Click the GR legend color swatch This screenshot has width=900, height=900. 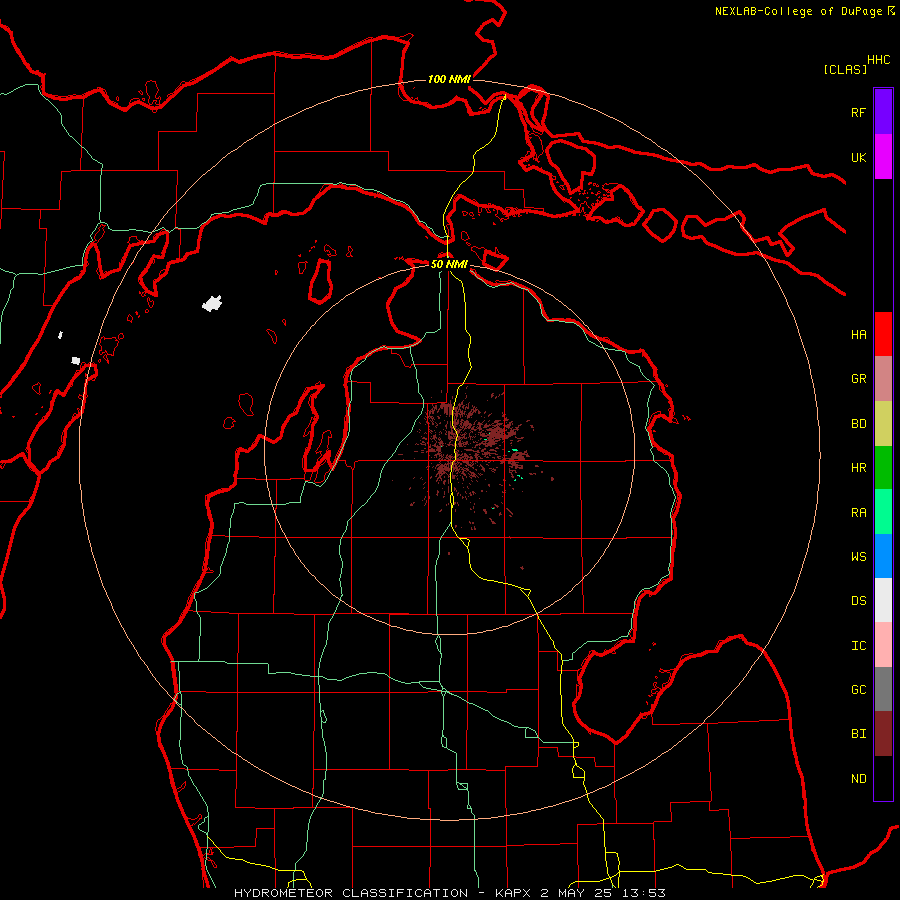click(883, 379)
